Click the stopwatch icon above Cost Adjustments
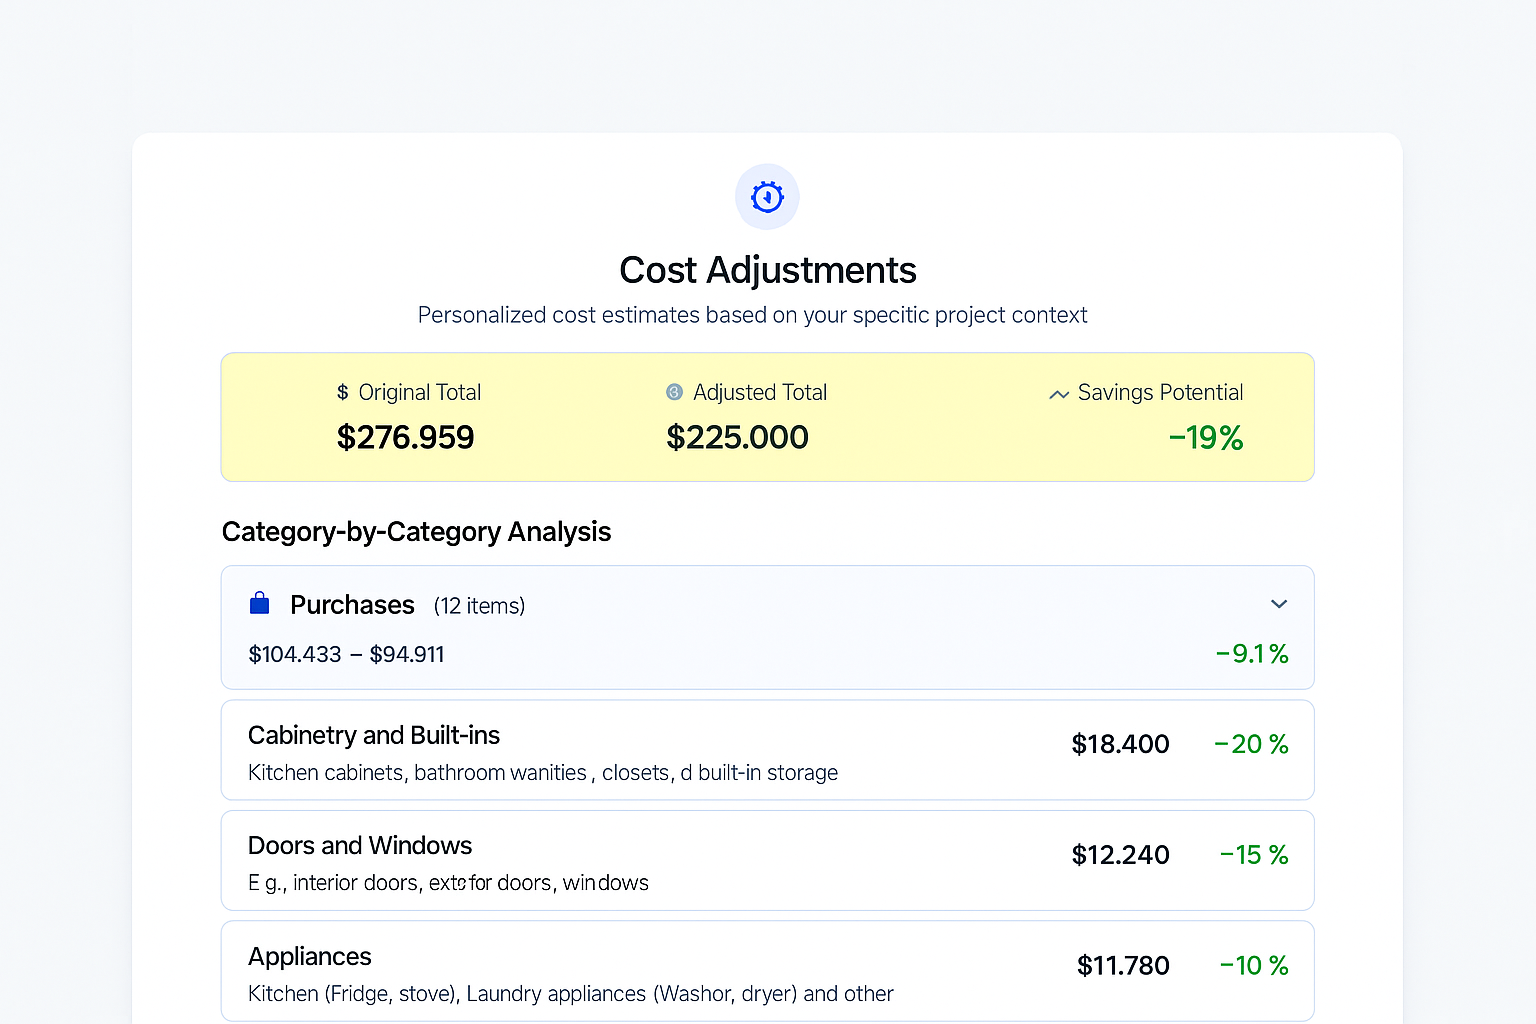Screen dimensions: 1536x1024 [767, 197]
